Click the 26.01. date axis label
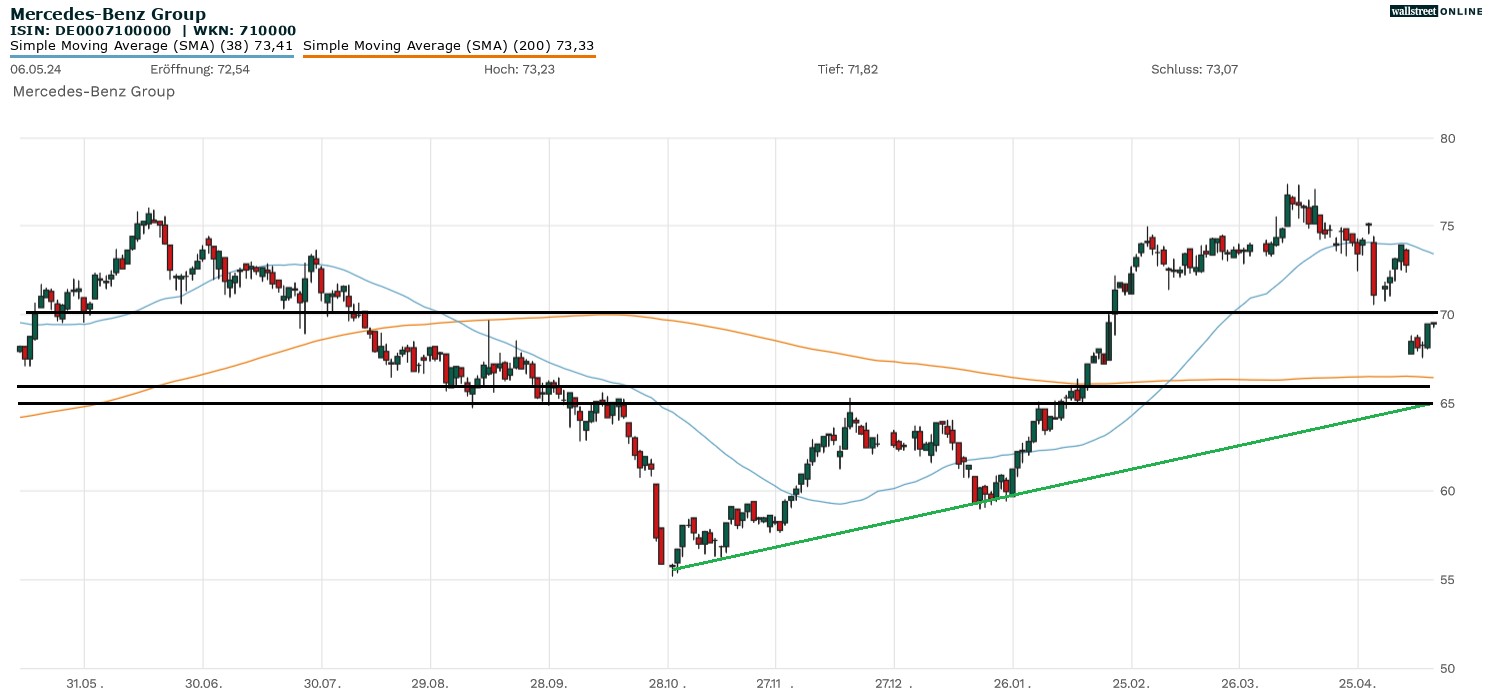The height and width of the screenshot is (689, 1490). [x=1013, y=683]
